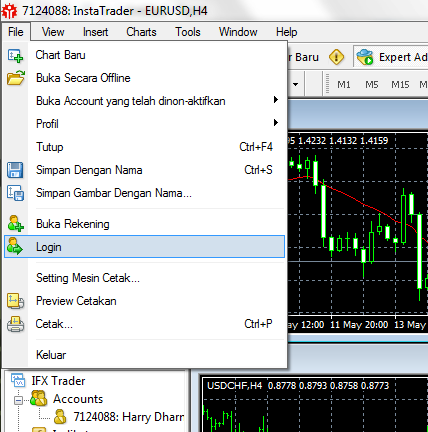428x432 pixels.
Task: Collapse the Accounts tree node
Action: tap(18, 400)
